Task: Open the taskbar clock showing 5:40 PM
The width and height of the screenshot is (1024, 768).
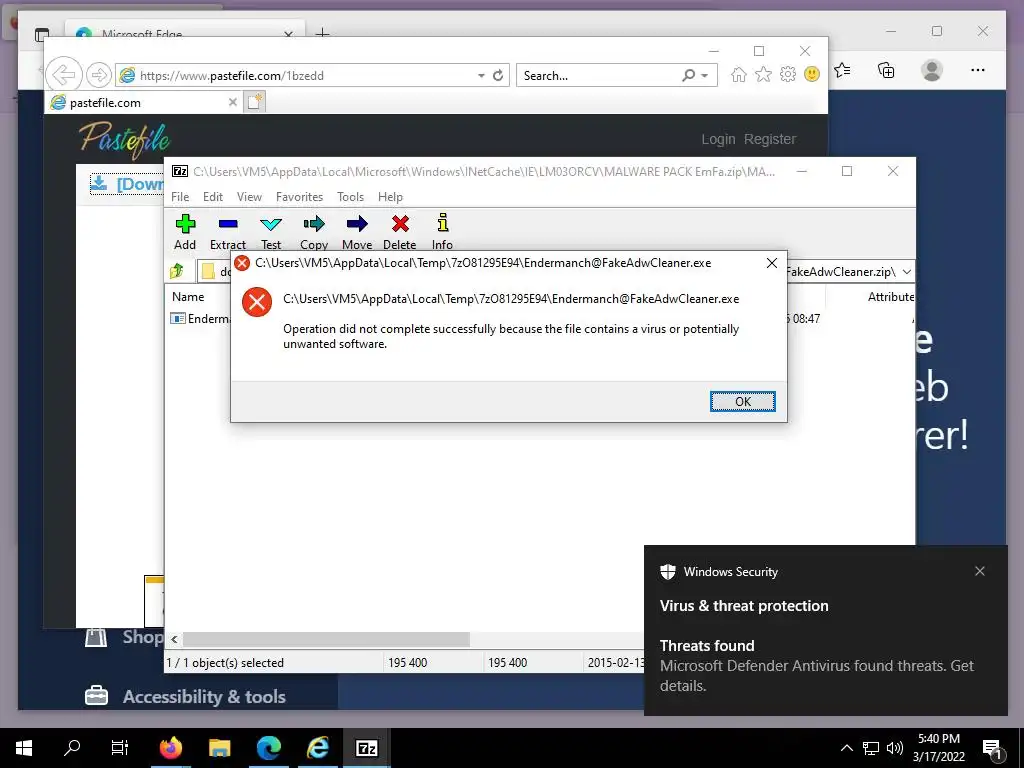Action: point(939,748)
